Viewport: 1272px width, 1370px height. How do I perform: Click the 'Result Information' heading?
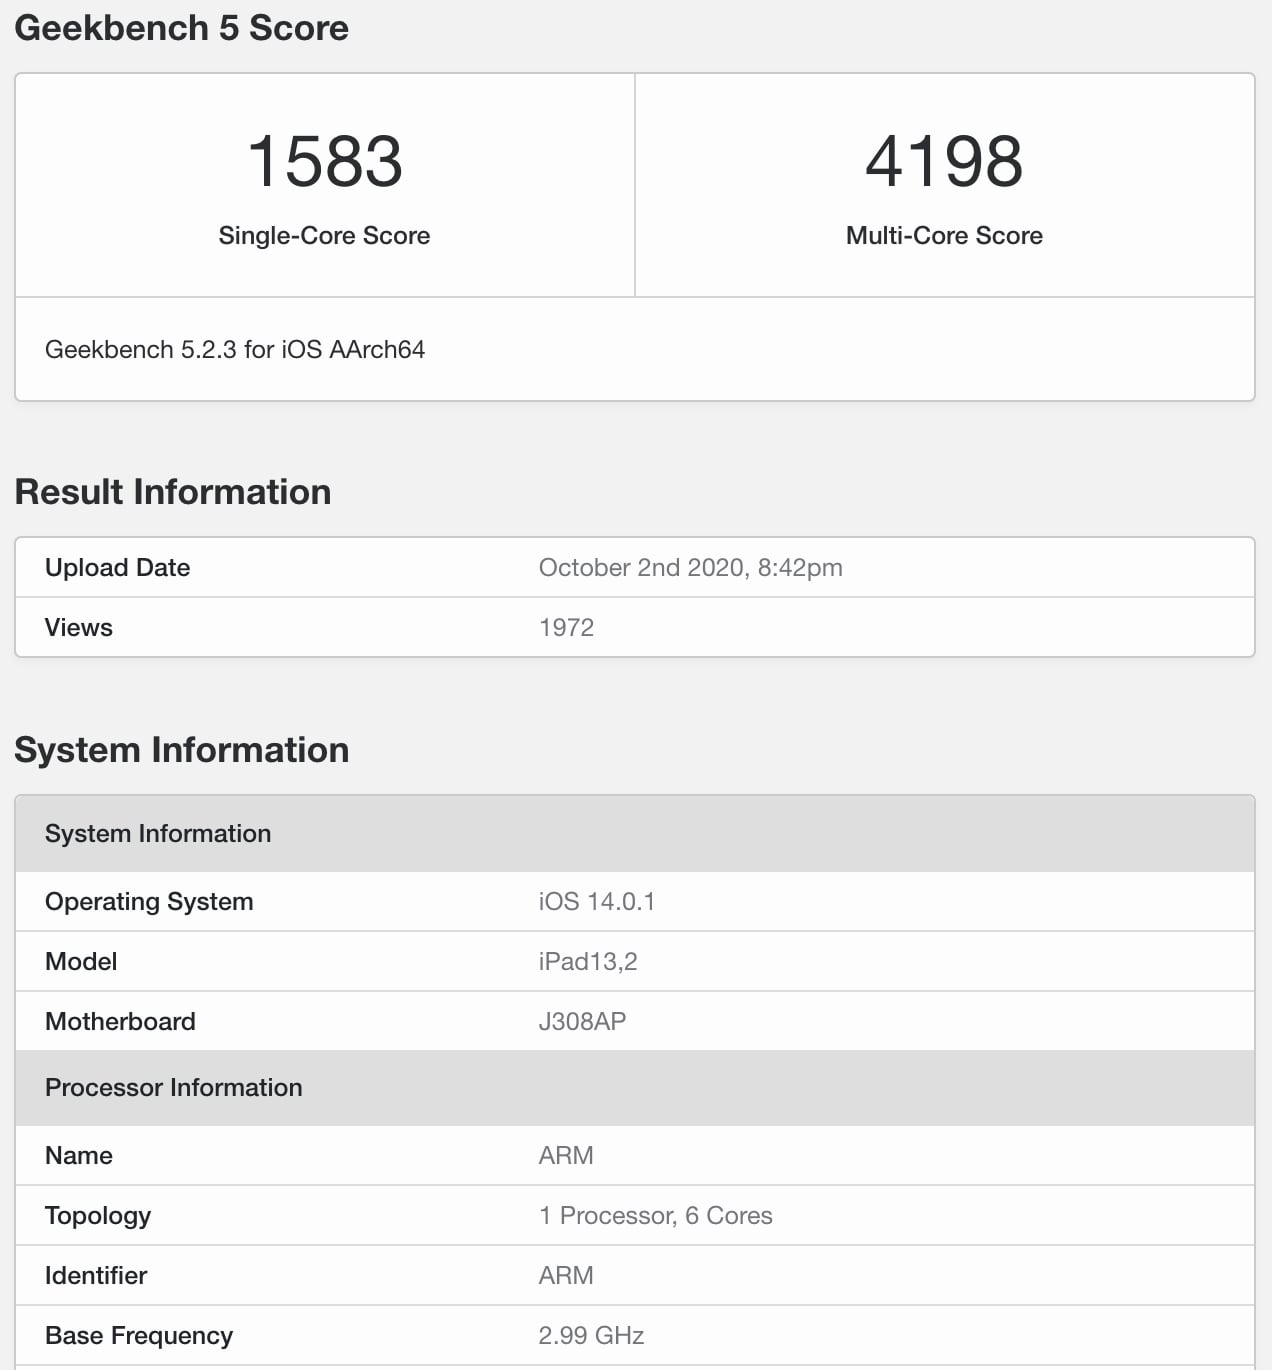172,492
